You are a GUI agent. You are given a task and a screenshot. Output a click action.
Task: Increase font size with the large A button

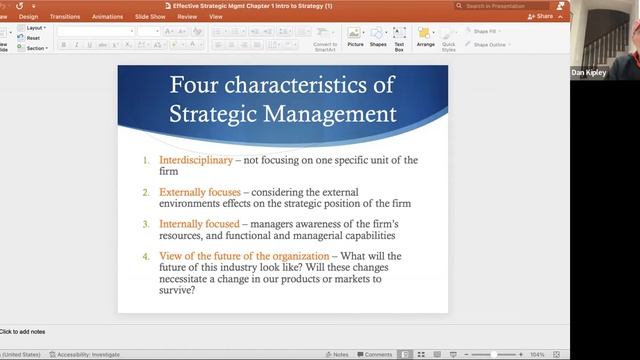point(169,31)
